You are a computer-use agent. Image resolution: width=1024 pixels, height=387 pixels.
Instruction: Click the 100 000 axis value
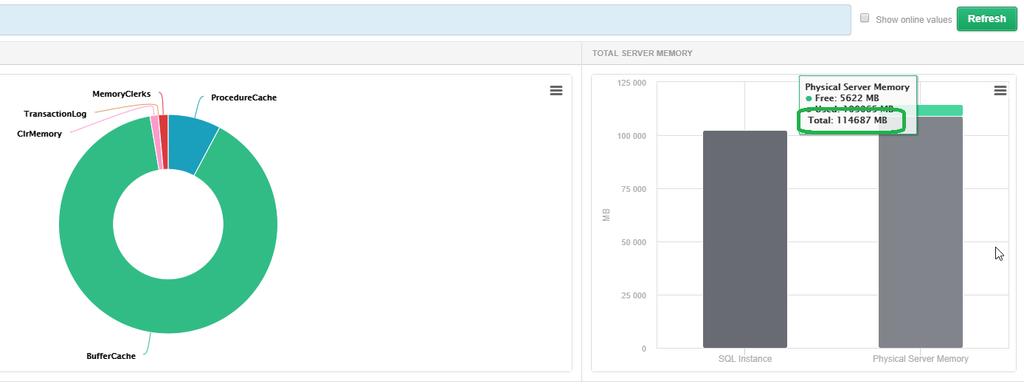coord(631,136)
